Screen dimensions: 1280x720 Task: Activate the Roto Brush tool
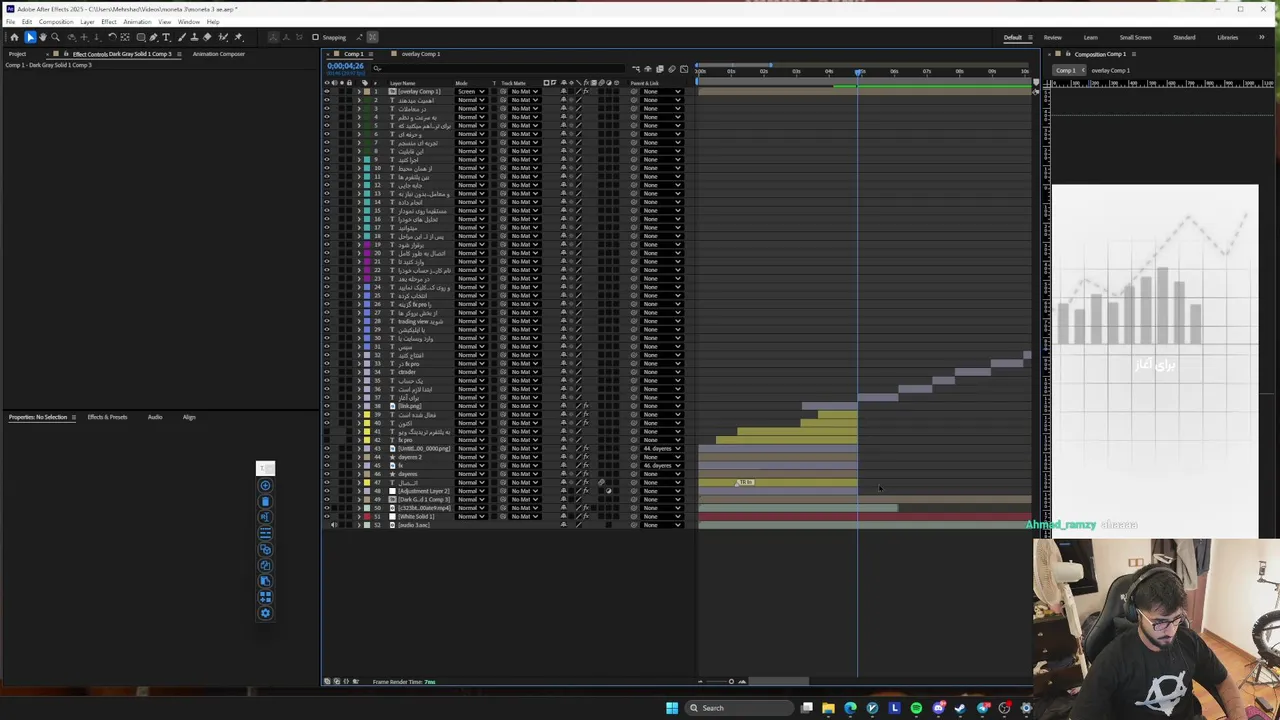(221, 37)
